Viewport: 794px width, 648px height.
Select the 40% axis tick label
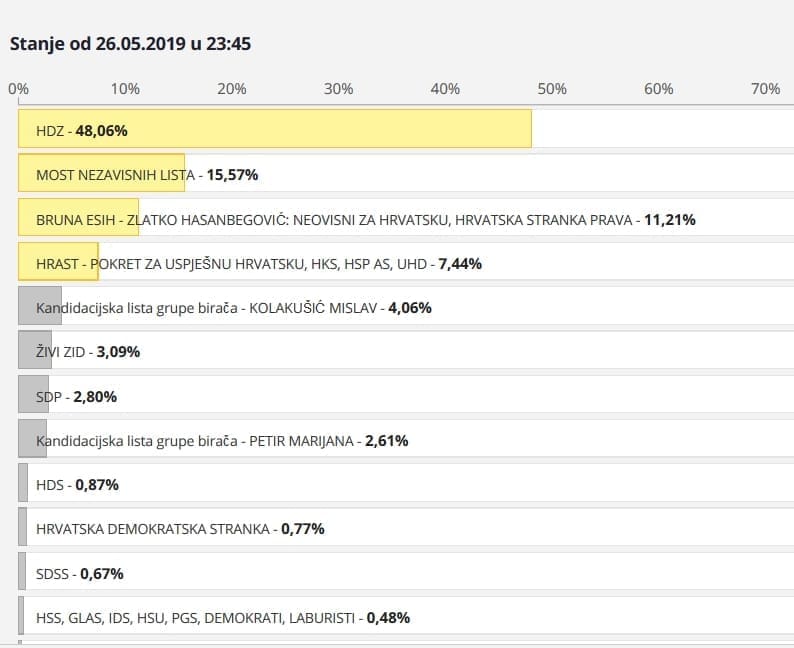coord(445,89)
